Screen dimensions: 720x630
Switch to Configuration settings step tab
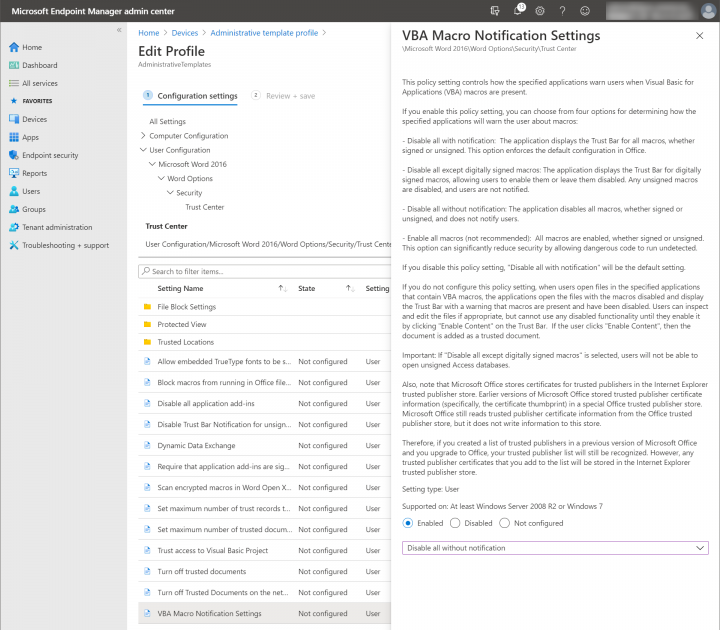(x=190, y=96)
